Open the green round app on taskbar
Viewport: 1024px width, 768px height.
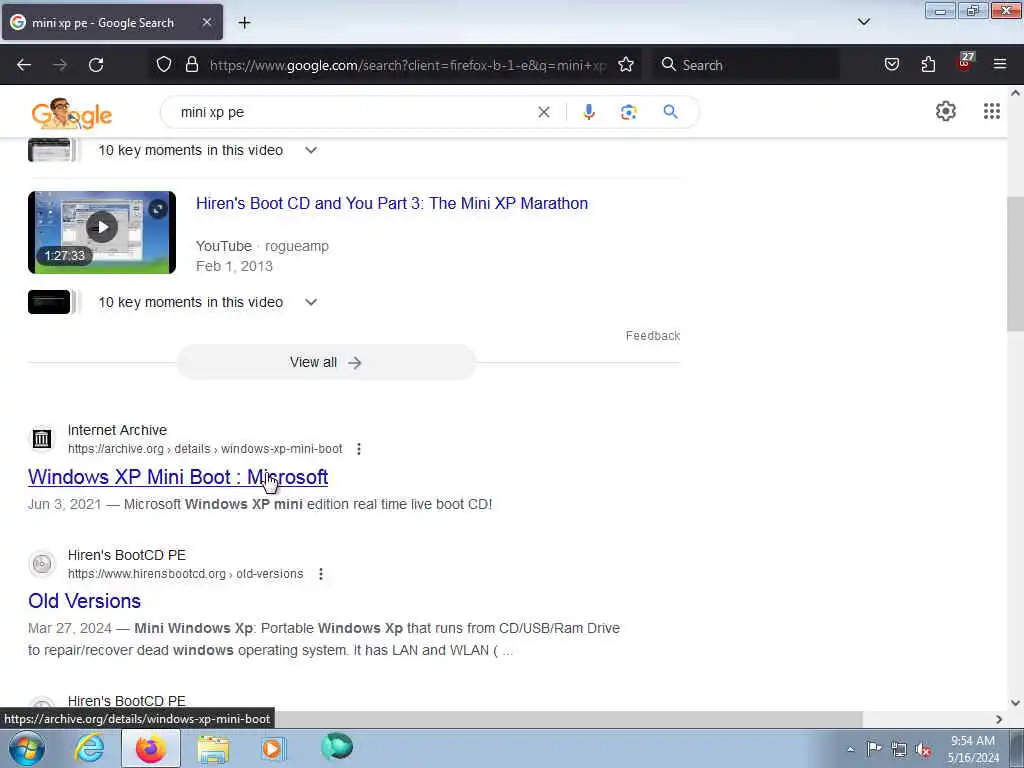337,747
